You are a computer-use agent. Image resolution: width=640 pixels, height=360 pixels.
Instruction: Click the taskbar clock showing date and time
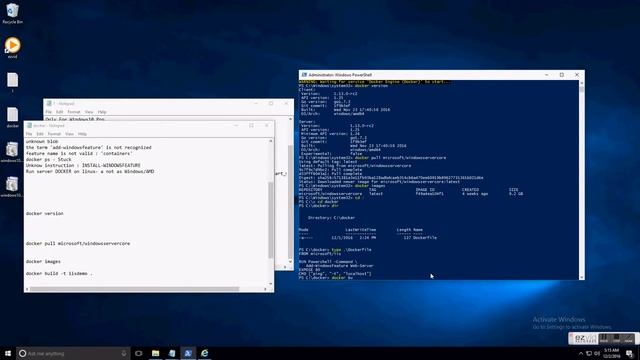point(612,353)
